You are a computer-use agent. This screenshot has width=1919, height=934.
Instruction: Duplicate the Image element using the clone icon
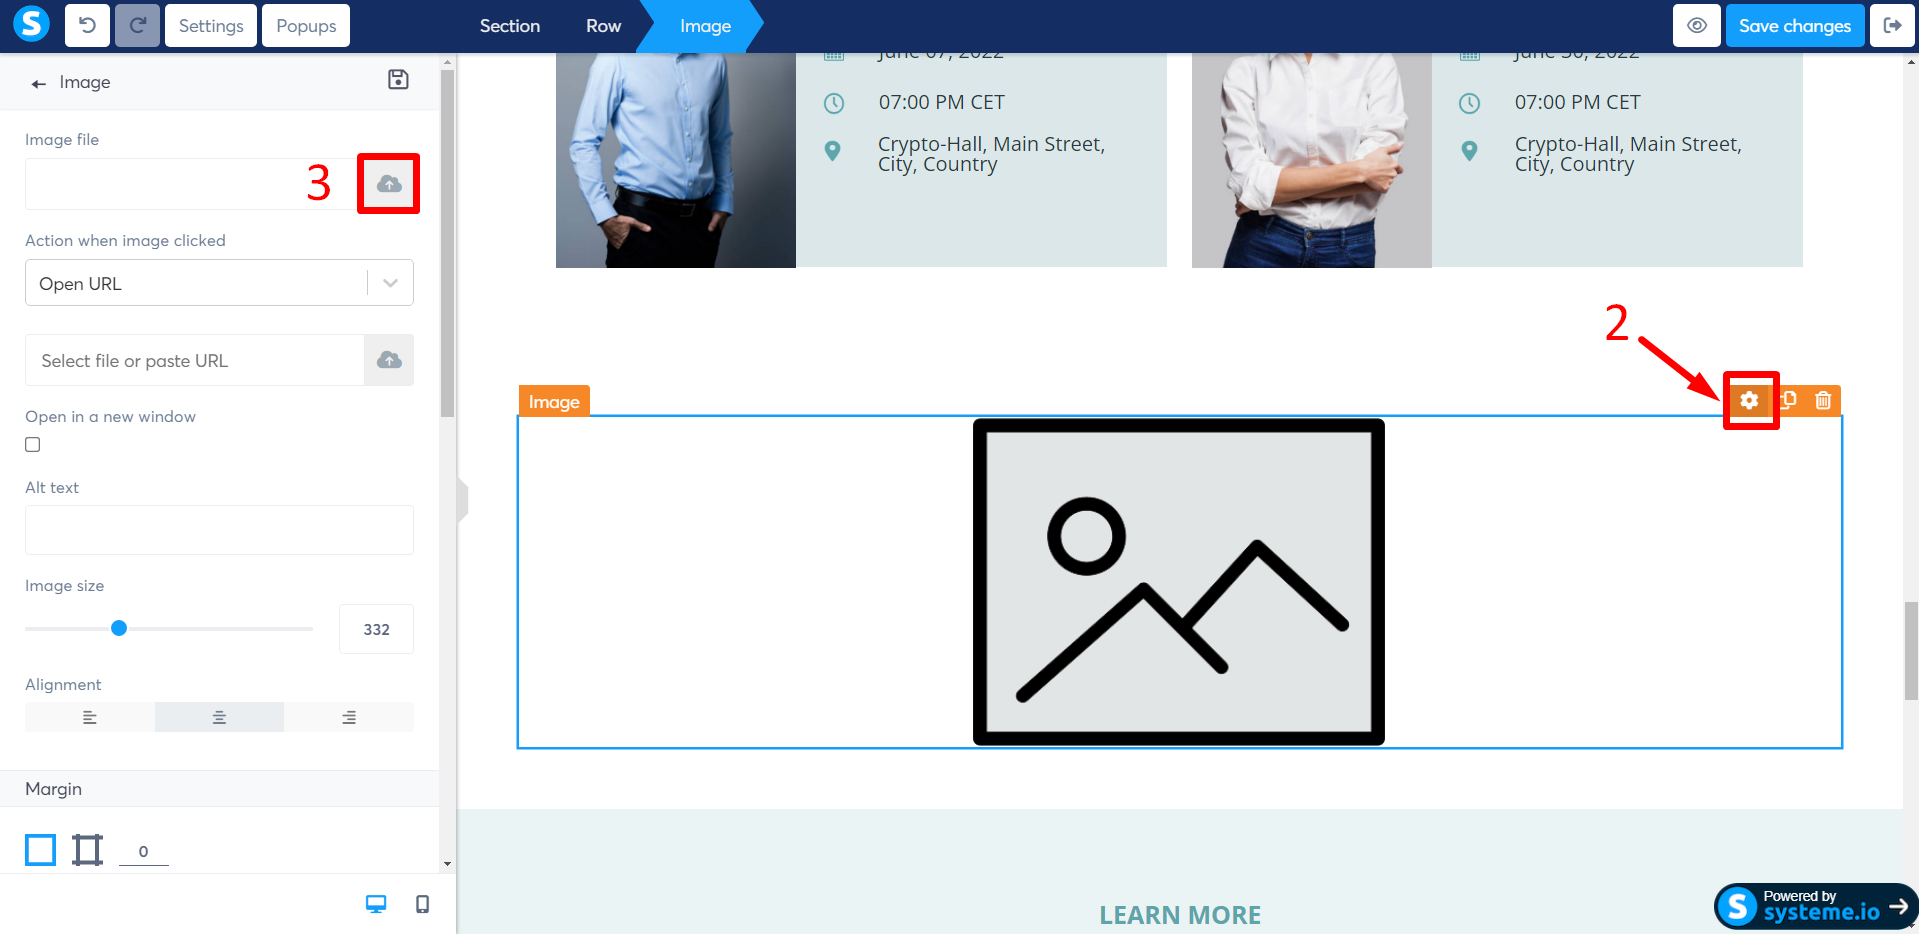(x=1788, y=400)
